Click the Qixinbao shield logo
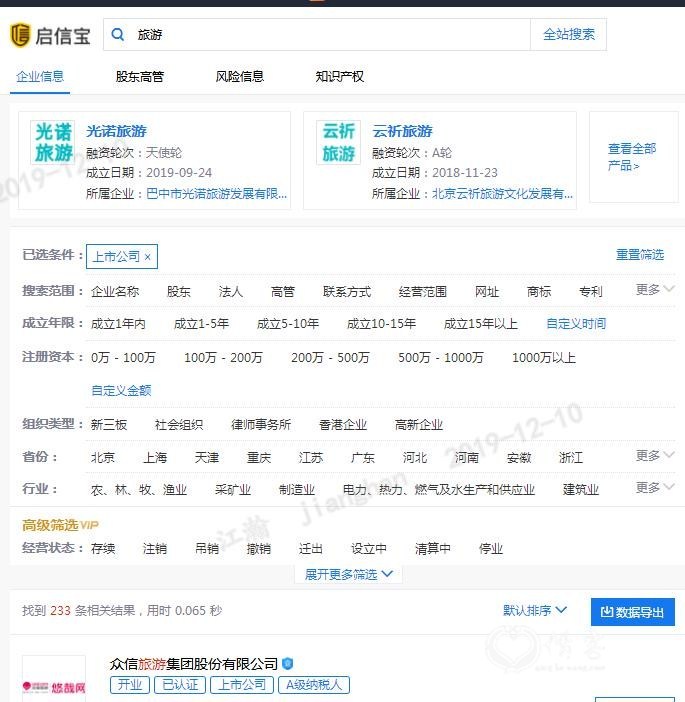The image size is (685, 702). 20,35
